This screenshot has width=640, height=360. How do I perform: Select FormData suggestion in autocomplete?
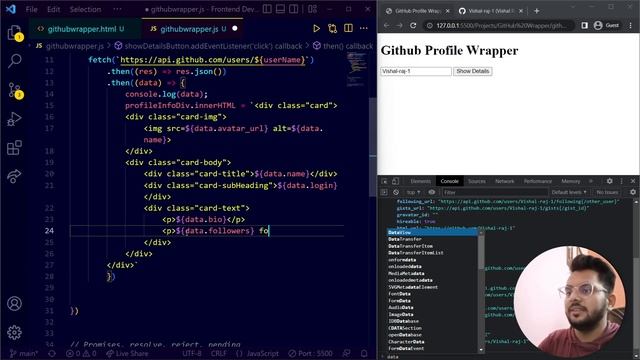pyautogui.click(x=433, y=301)
